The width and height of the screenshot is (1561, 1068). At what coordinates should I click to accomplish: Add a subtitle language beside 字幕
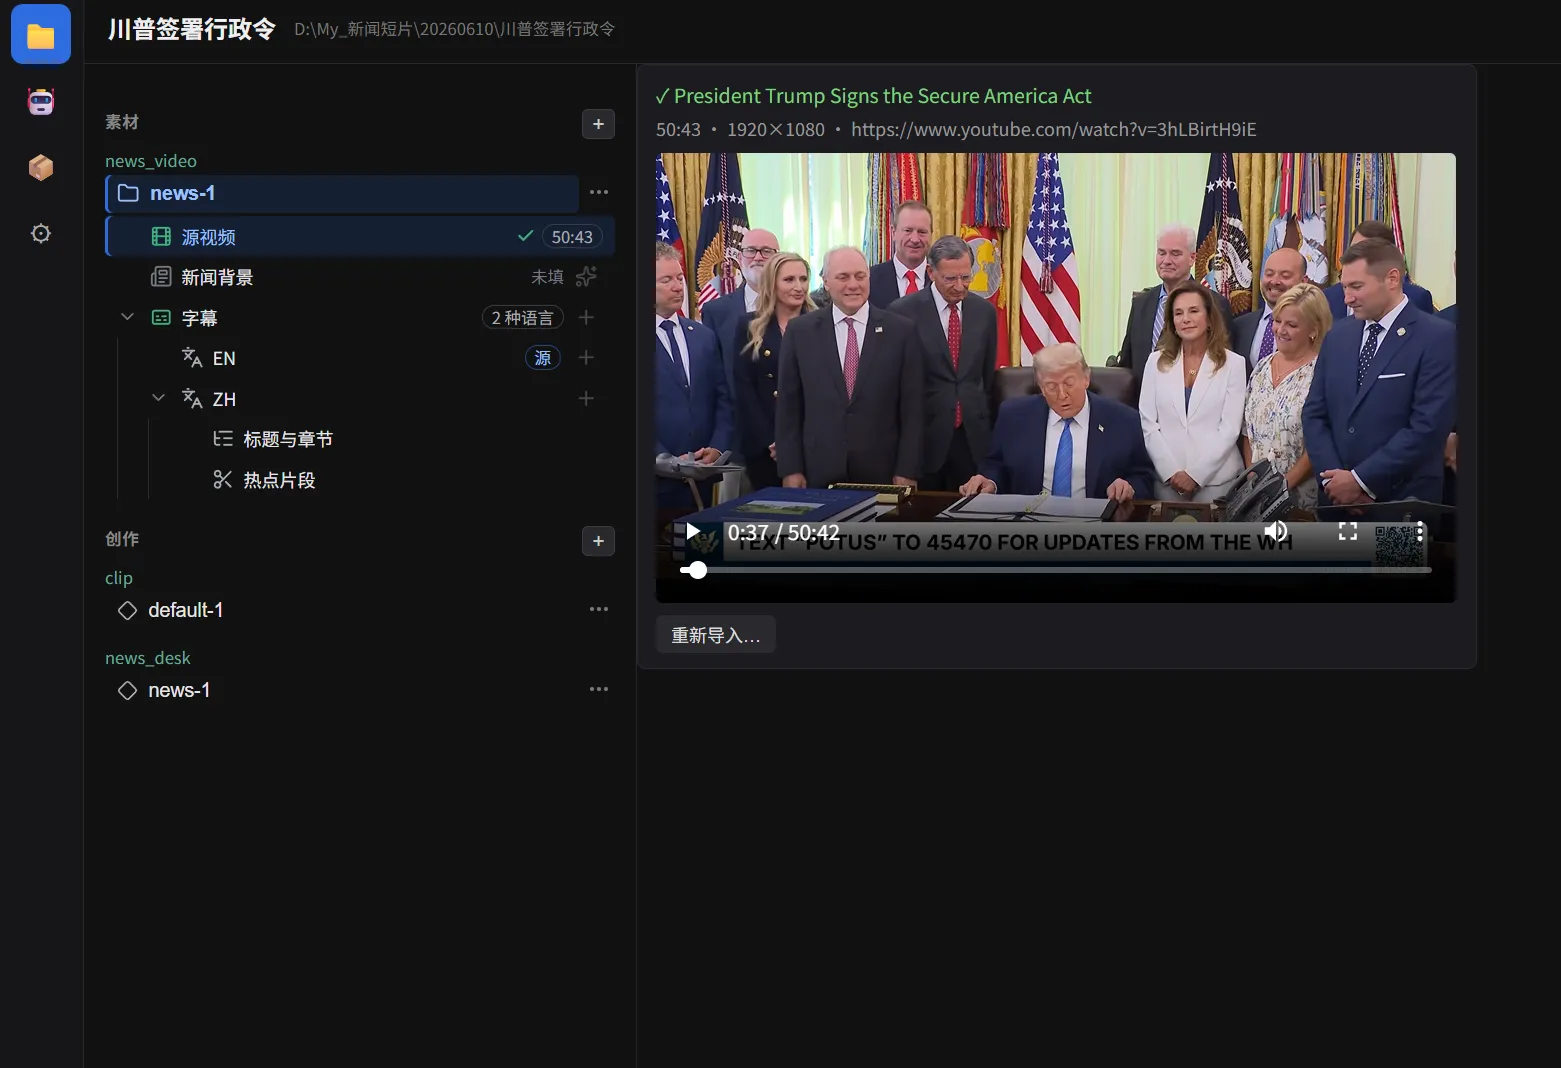point(587,317)
